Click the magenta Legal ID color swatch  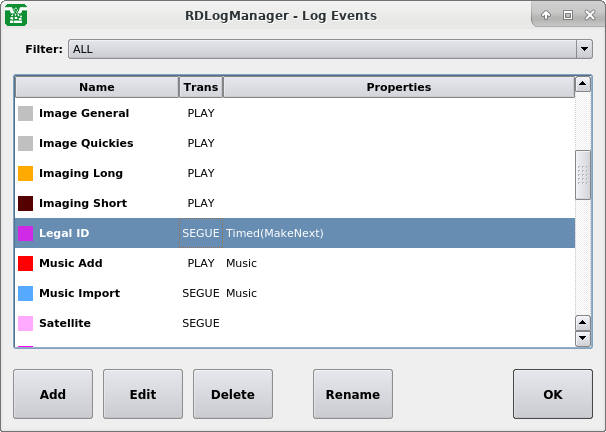tap(26, 234)
